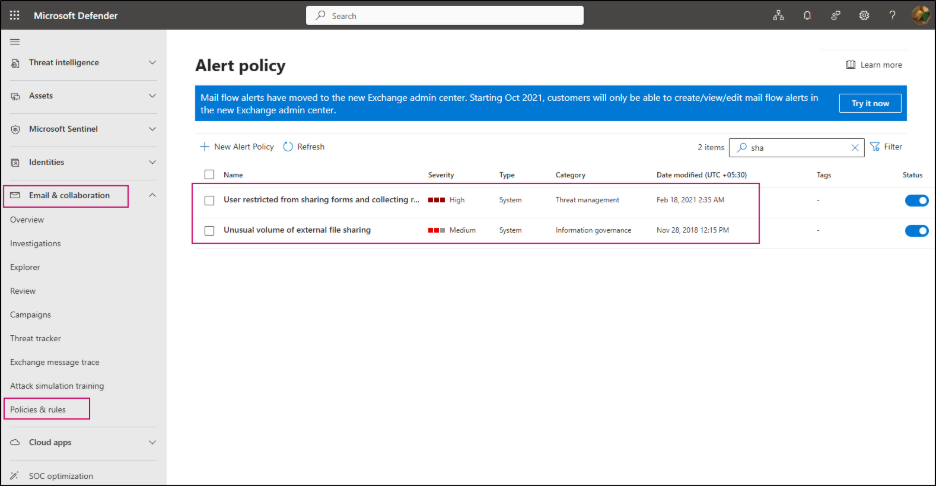This screenshot has height=486, width=936.
Task: Open Unusual volume of external file sharing name
Action: pyautogui.click(x=297, y=230)
